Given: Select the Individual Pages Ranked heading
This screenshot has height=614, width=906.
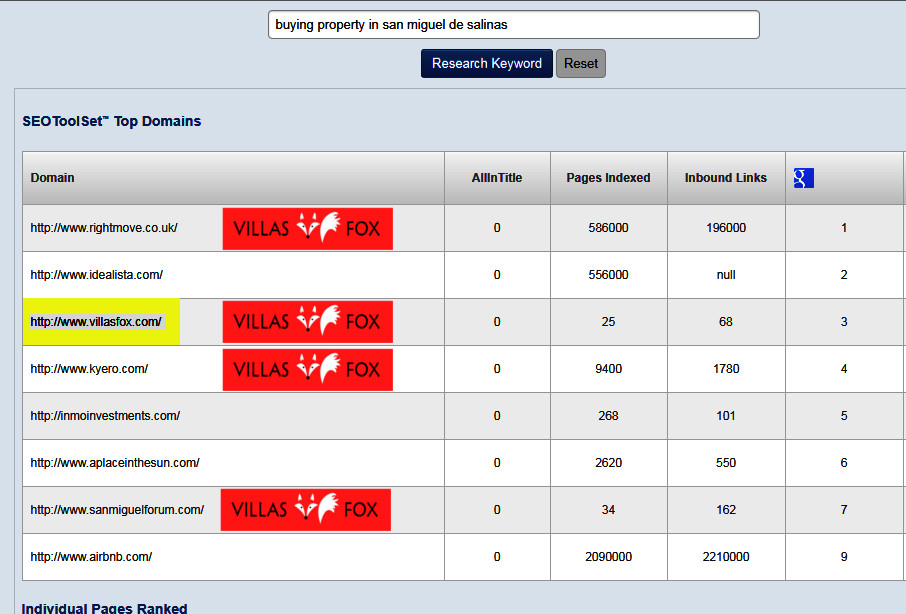Looking at the screenshot, I should (105, 608).
